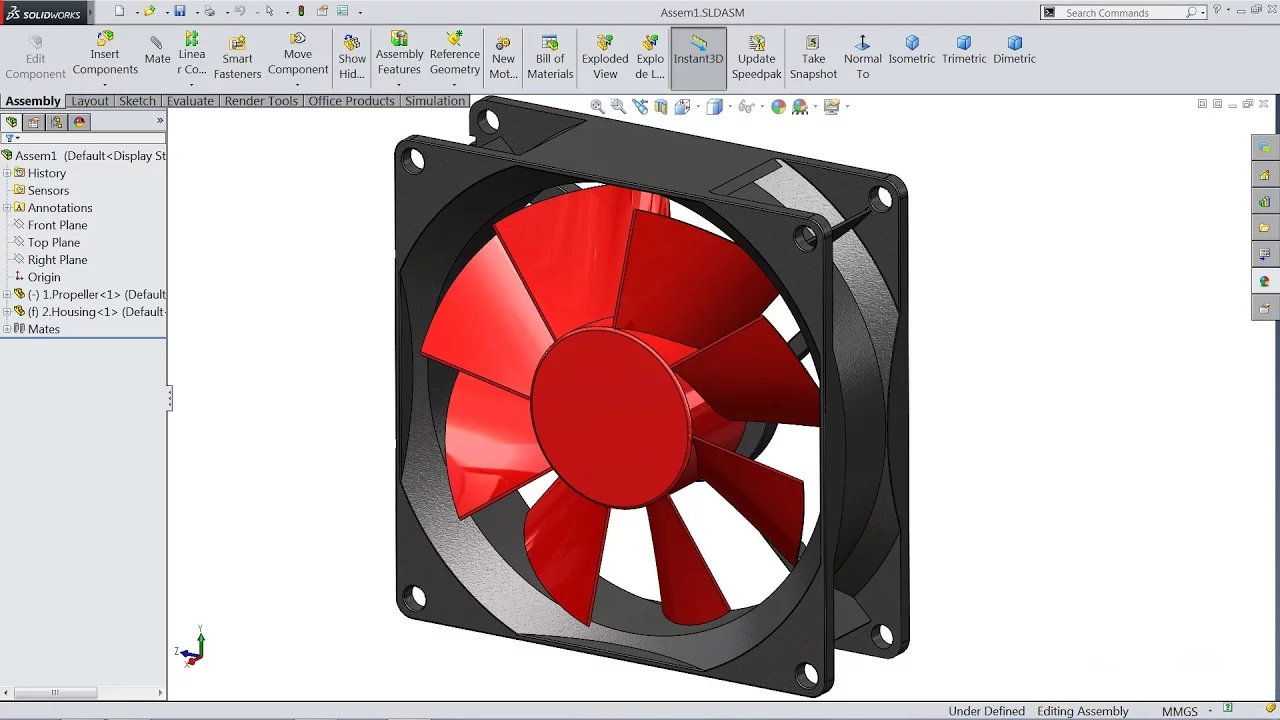Open Reference Geometry tool
This screenshot has width=1280, height=720.
pos(455,53)
